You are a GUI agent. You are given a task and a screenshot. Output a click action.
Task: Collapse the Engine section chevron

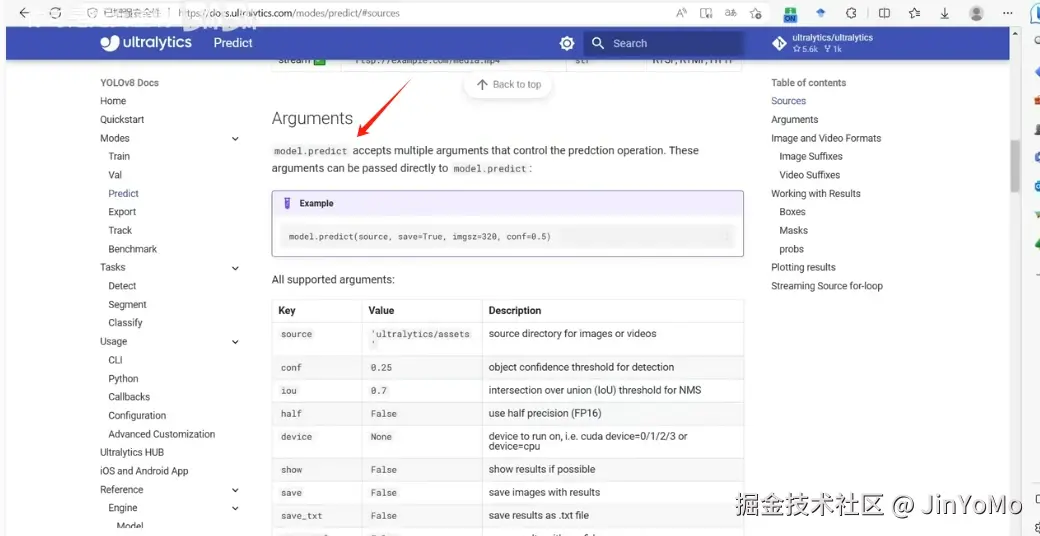tap(235, 508)
